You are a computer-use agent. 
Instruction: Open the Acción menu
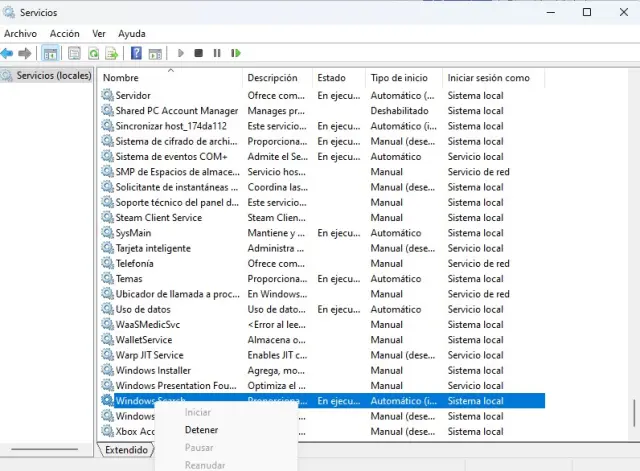[x=64, y=33]
